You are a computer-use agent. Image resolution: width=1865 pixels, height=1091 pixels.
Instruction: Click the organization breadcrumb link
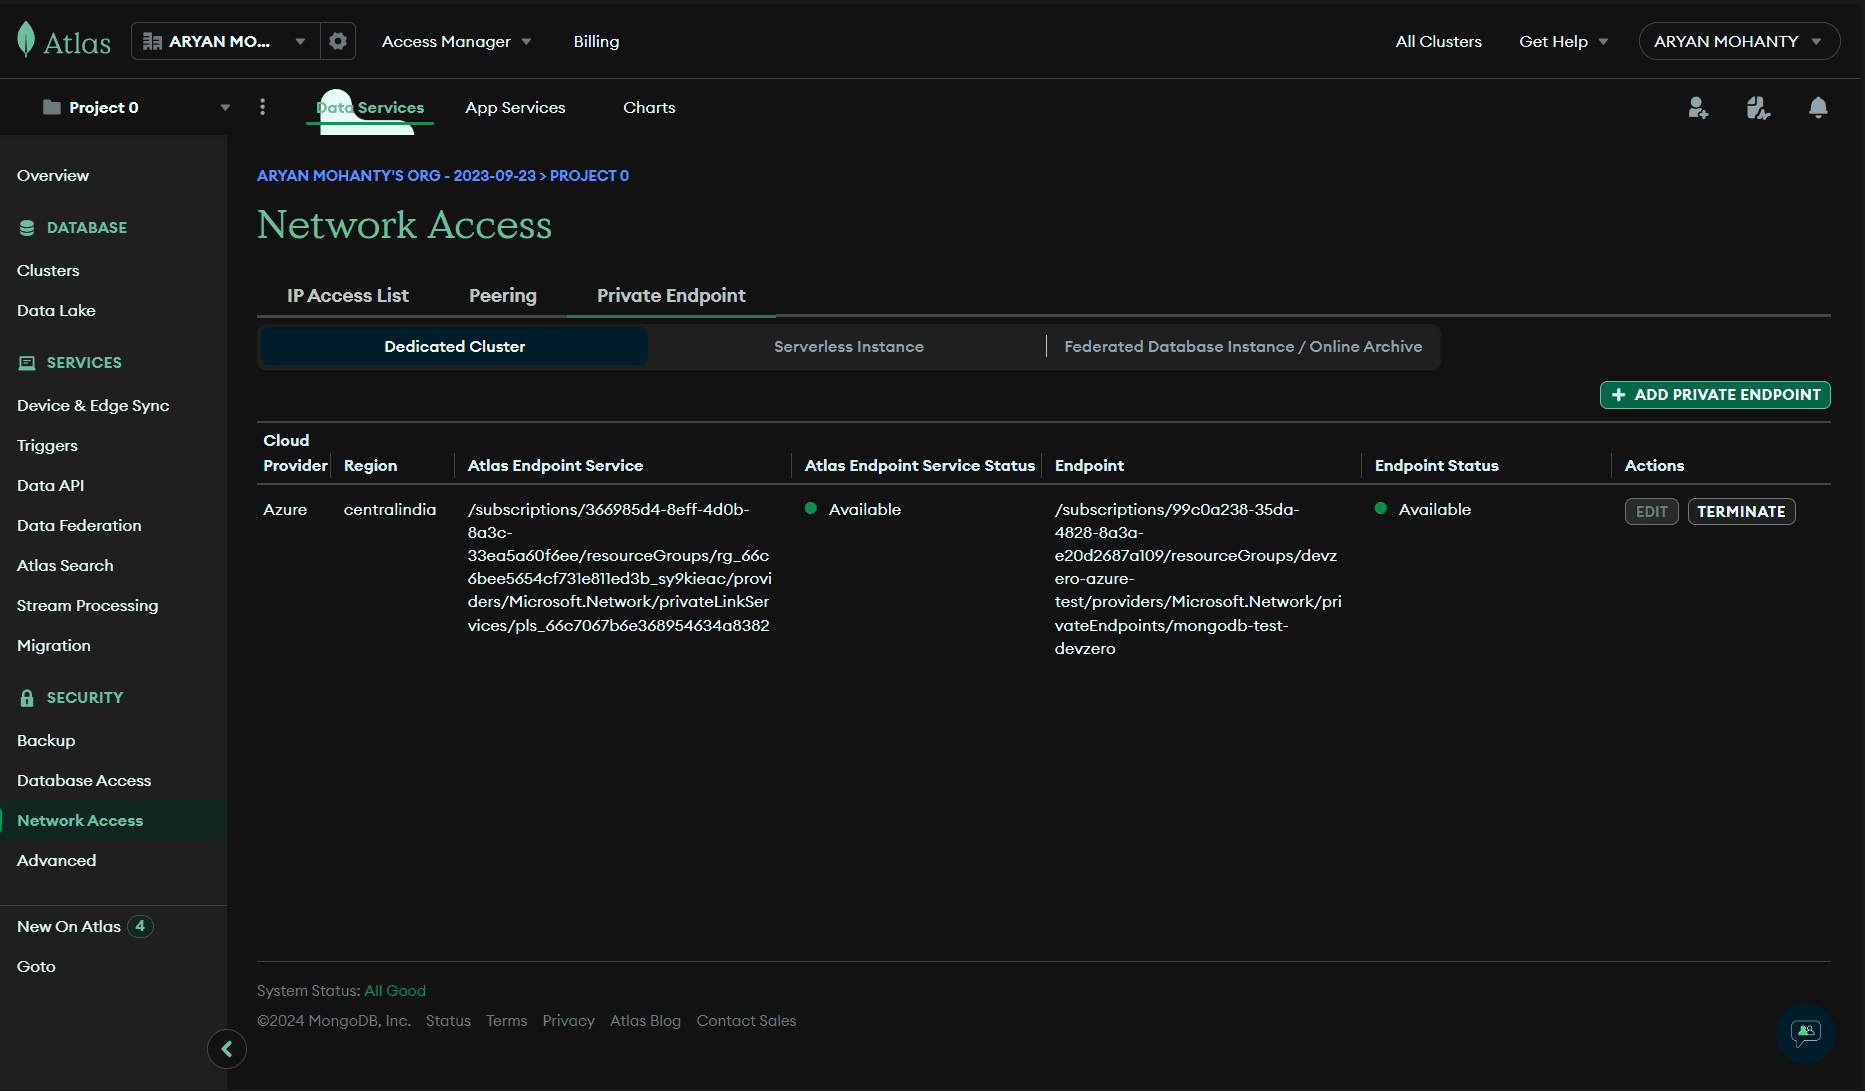coord(396,175)
